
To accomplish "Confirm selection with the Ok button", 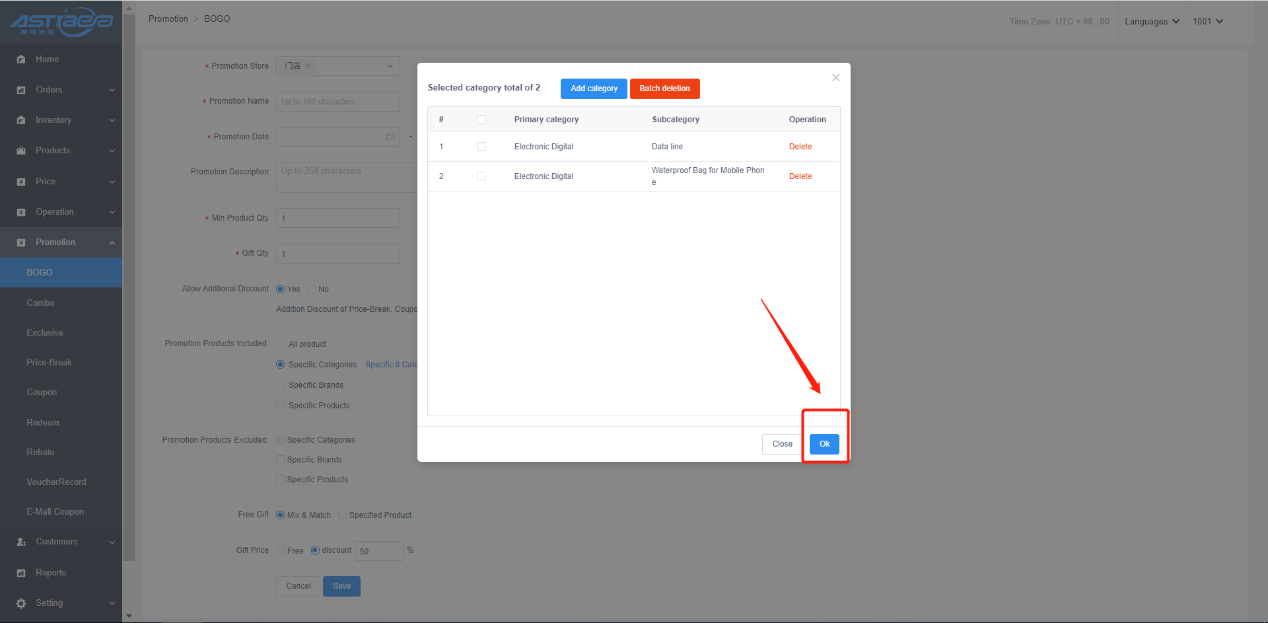I will [824, 444].
